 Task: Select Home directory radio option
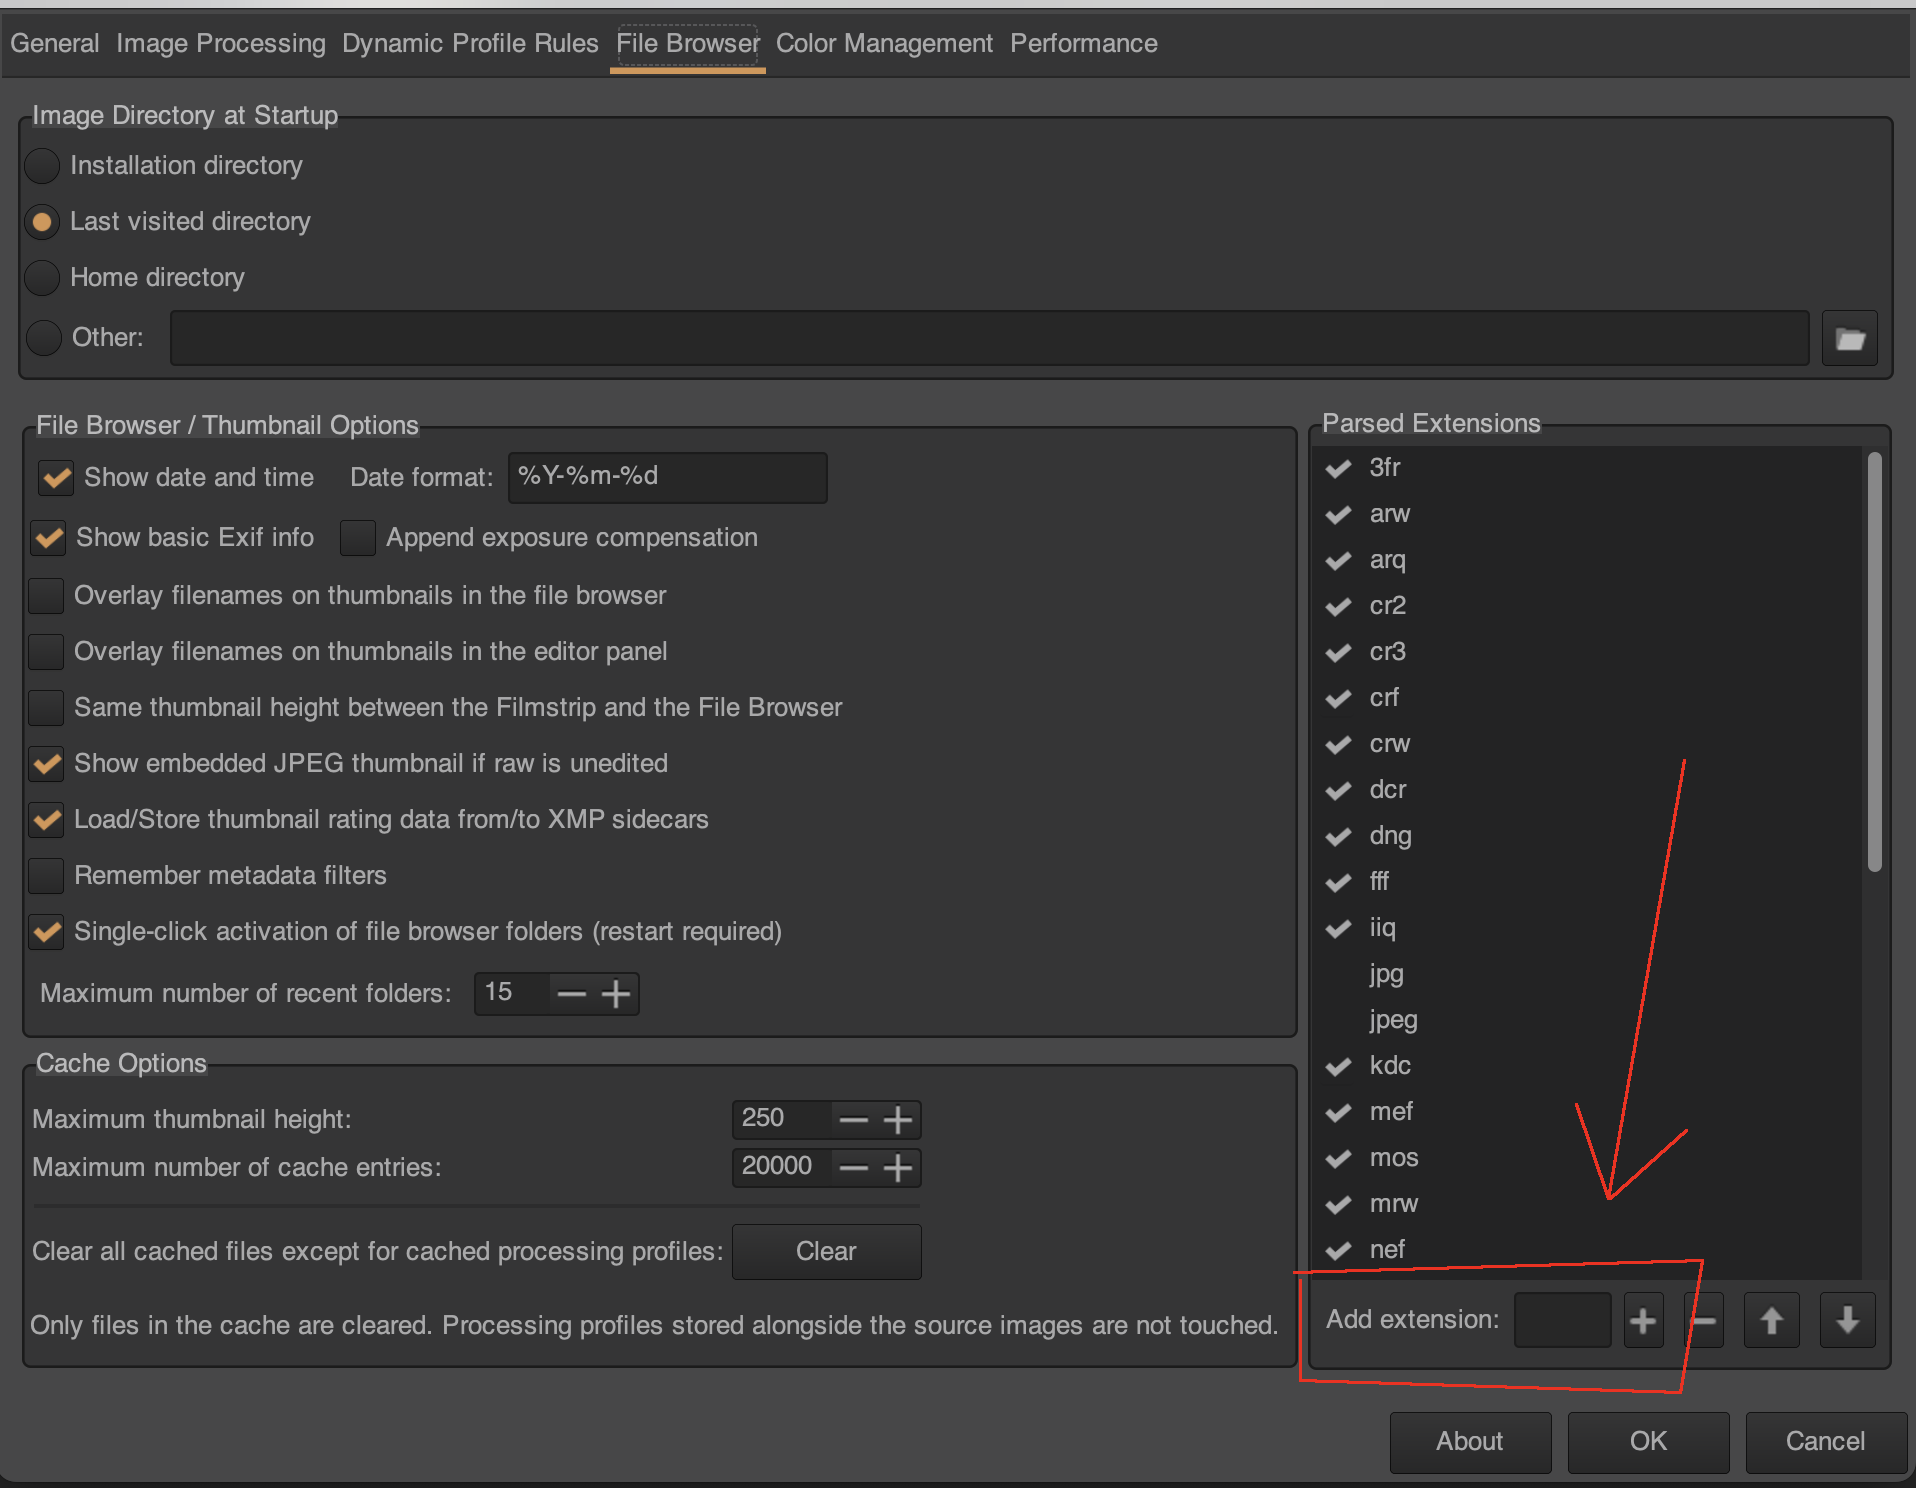[43, 278]
